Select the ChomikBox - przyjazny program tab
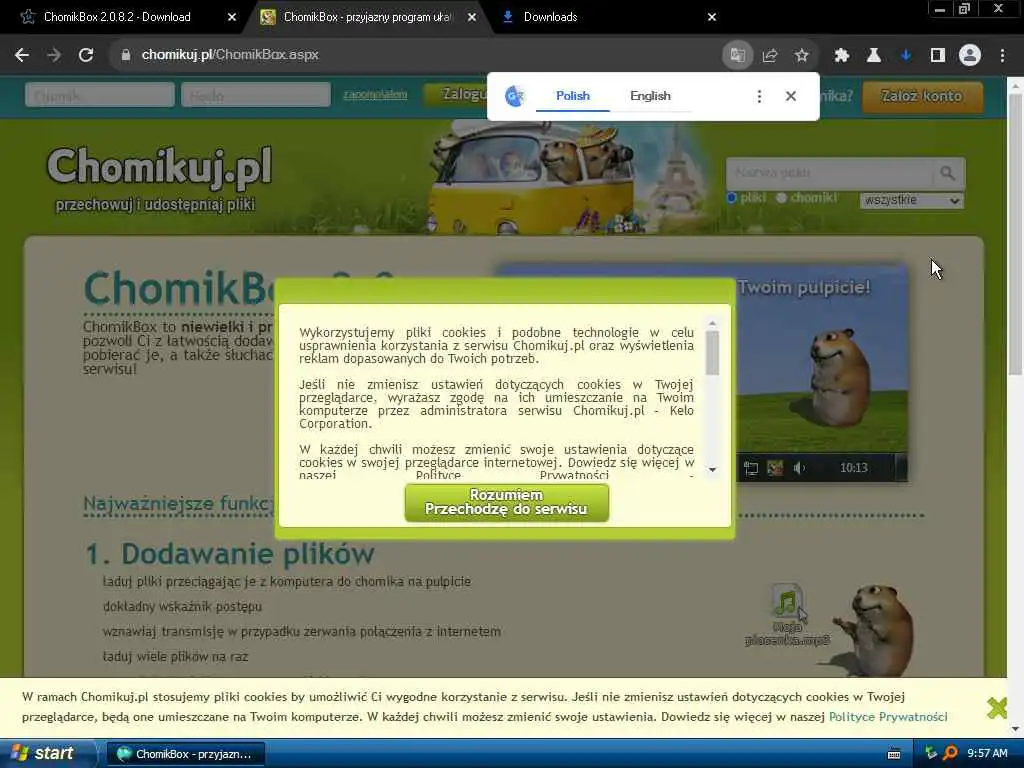 click(368, 17)
